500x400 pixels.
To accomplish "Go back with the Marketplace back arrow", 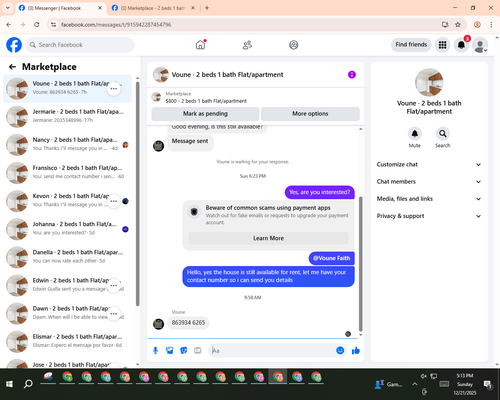I will click(x=12, y=67).
